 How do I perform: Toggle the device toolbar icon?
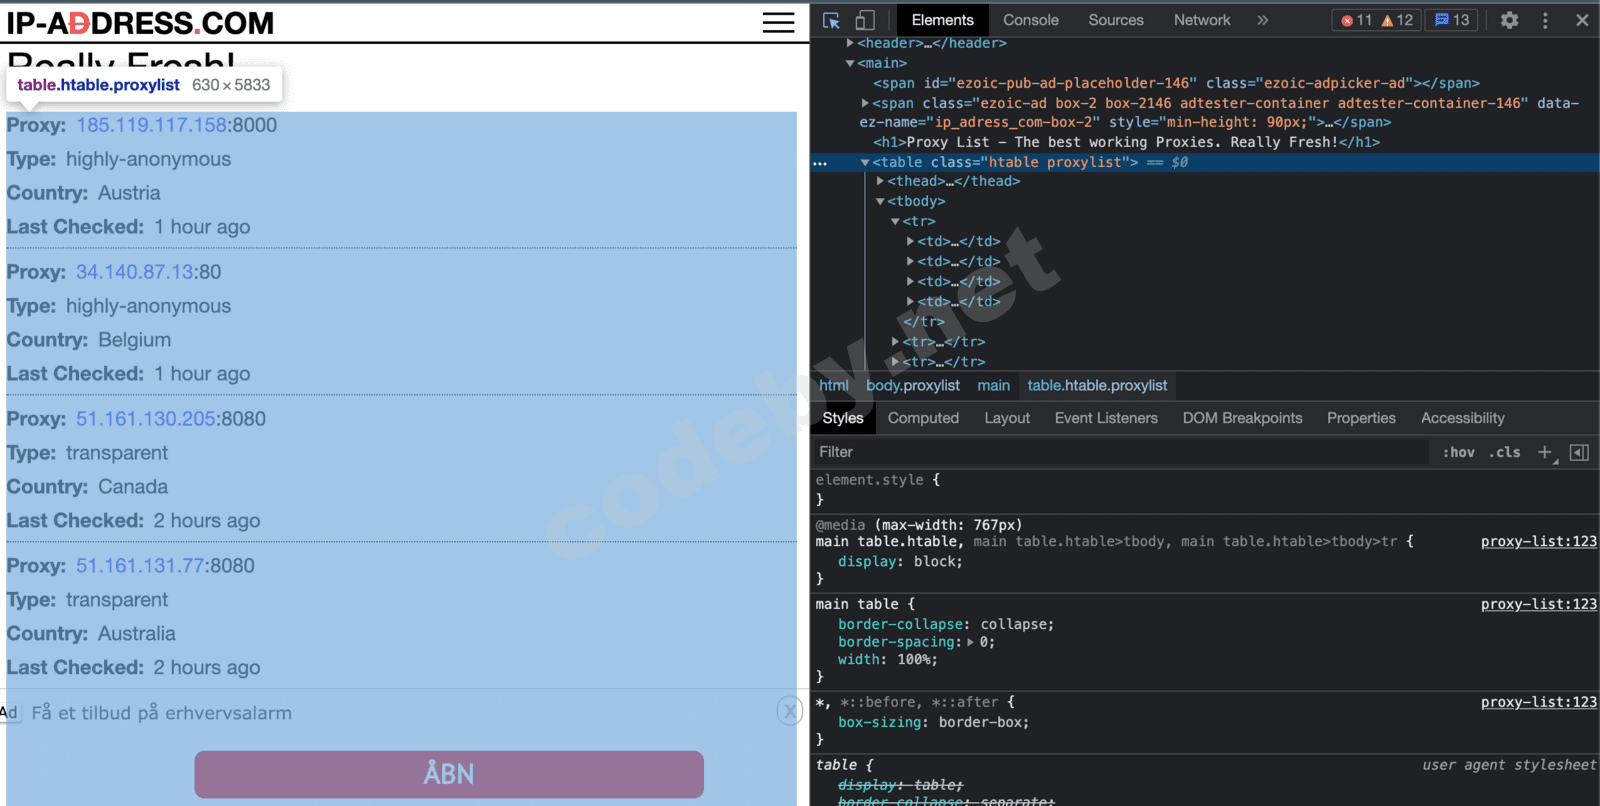click(x=865, y=20)
